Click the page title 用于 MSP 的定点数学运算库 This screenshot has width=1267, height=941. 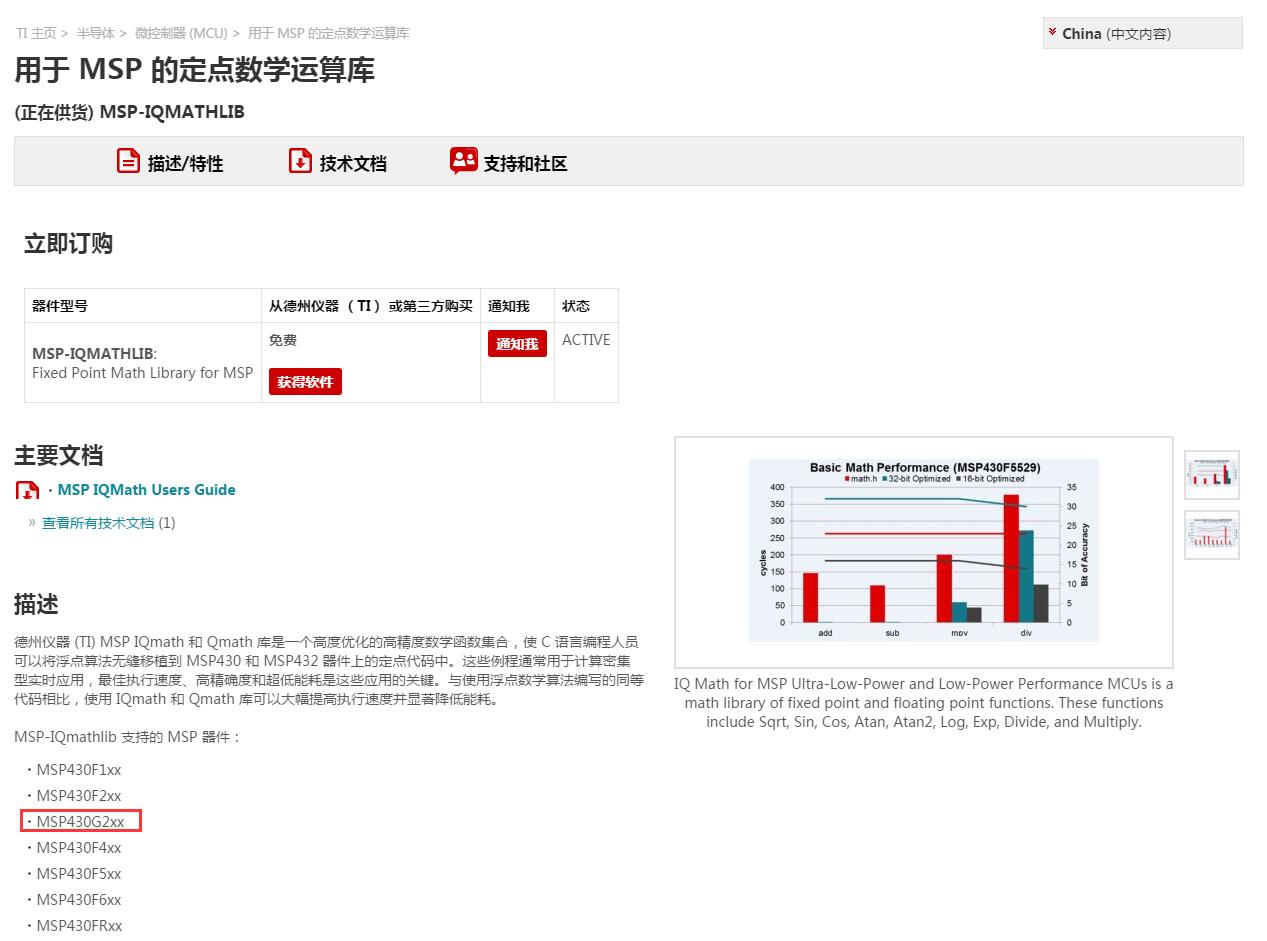[195, 70]
